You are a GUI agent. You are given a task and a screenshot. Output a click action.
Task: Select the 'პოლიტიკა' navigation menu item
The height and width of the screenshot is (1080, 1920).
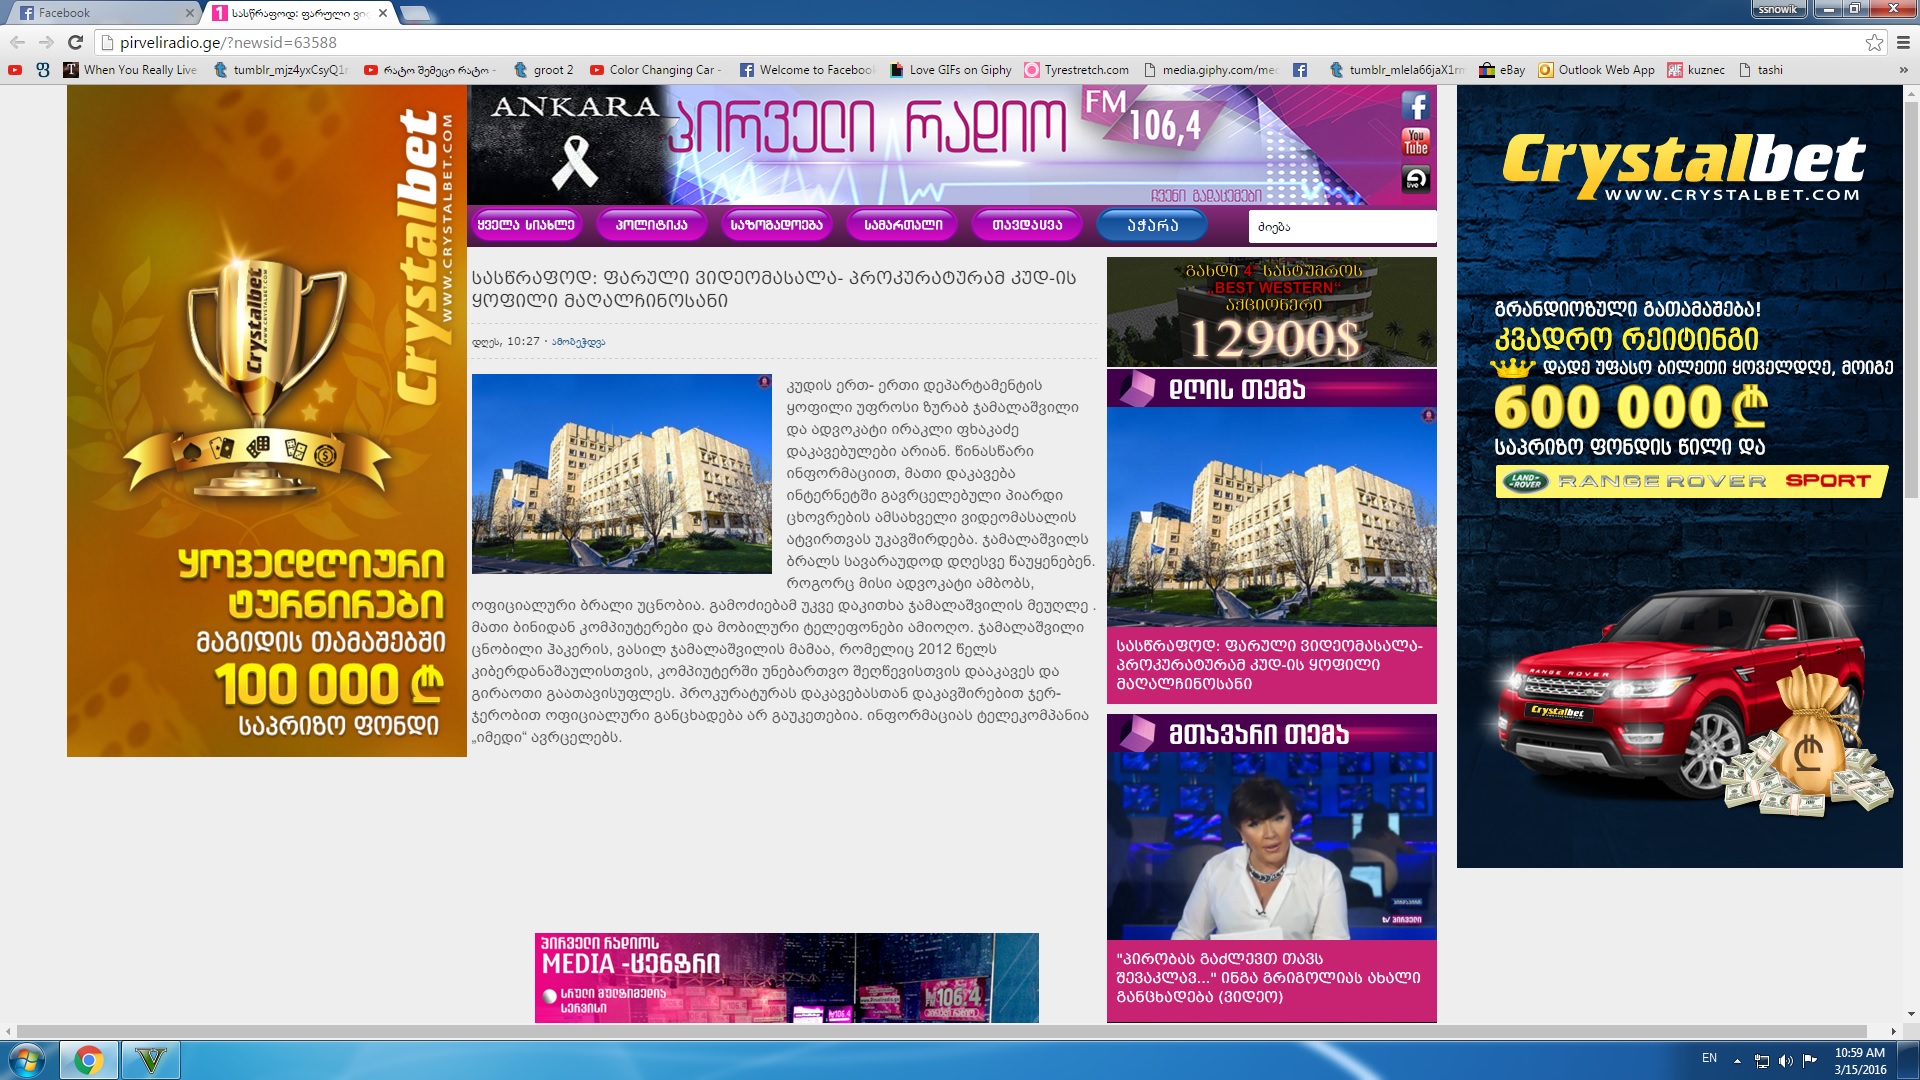(651, 225)
